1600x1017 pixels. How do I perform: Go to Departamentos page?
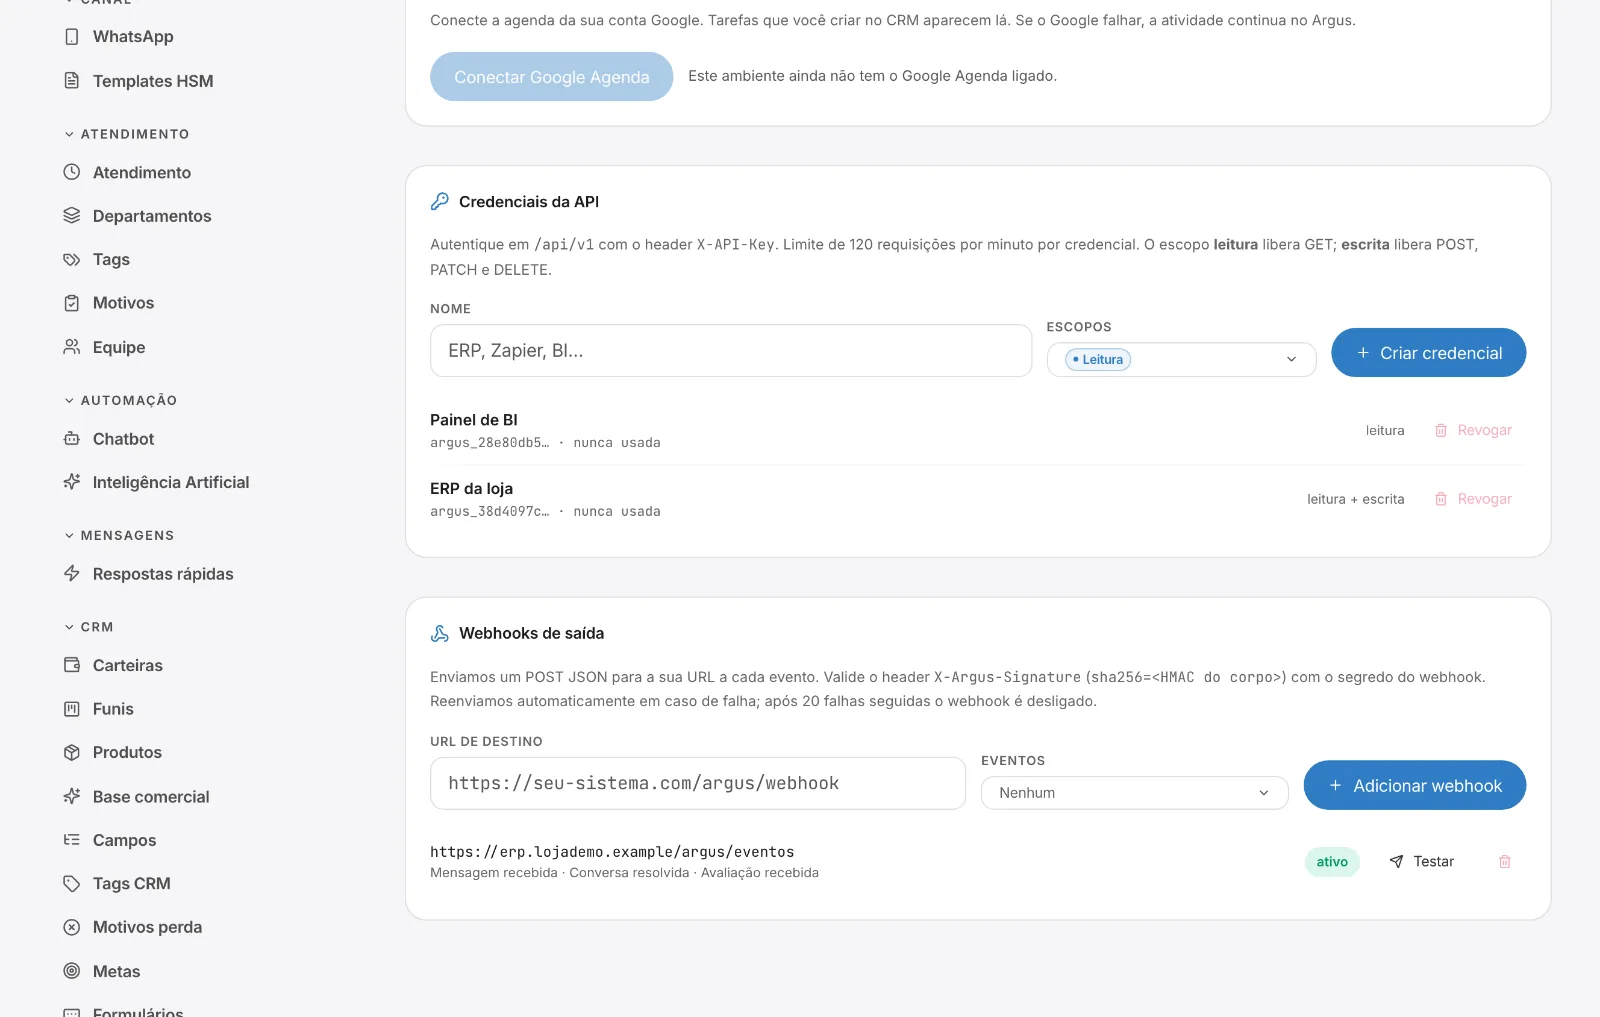[x=152, y=216]
